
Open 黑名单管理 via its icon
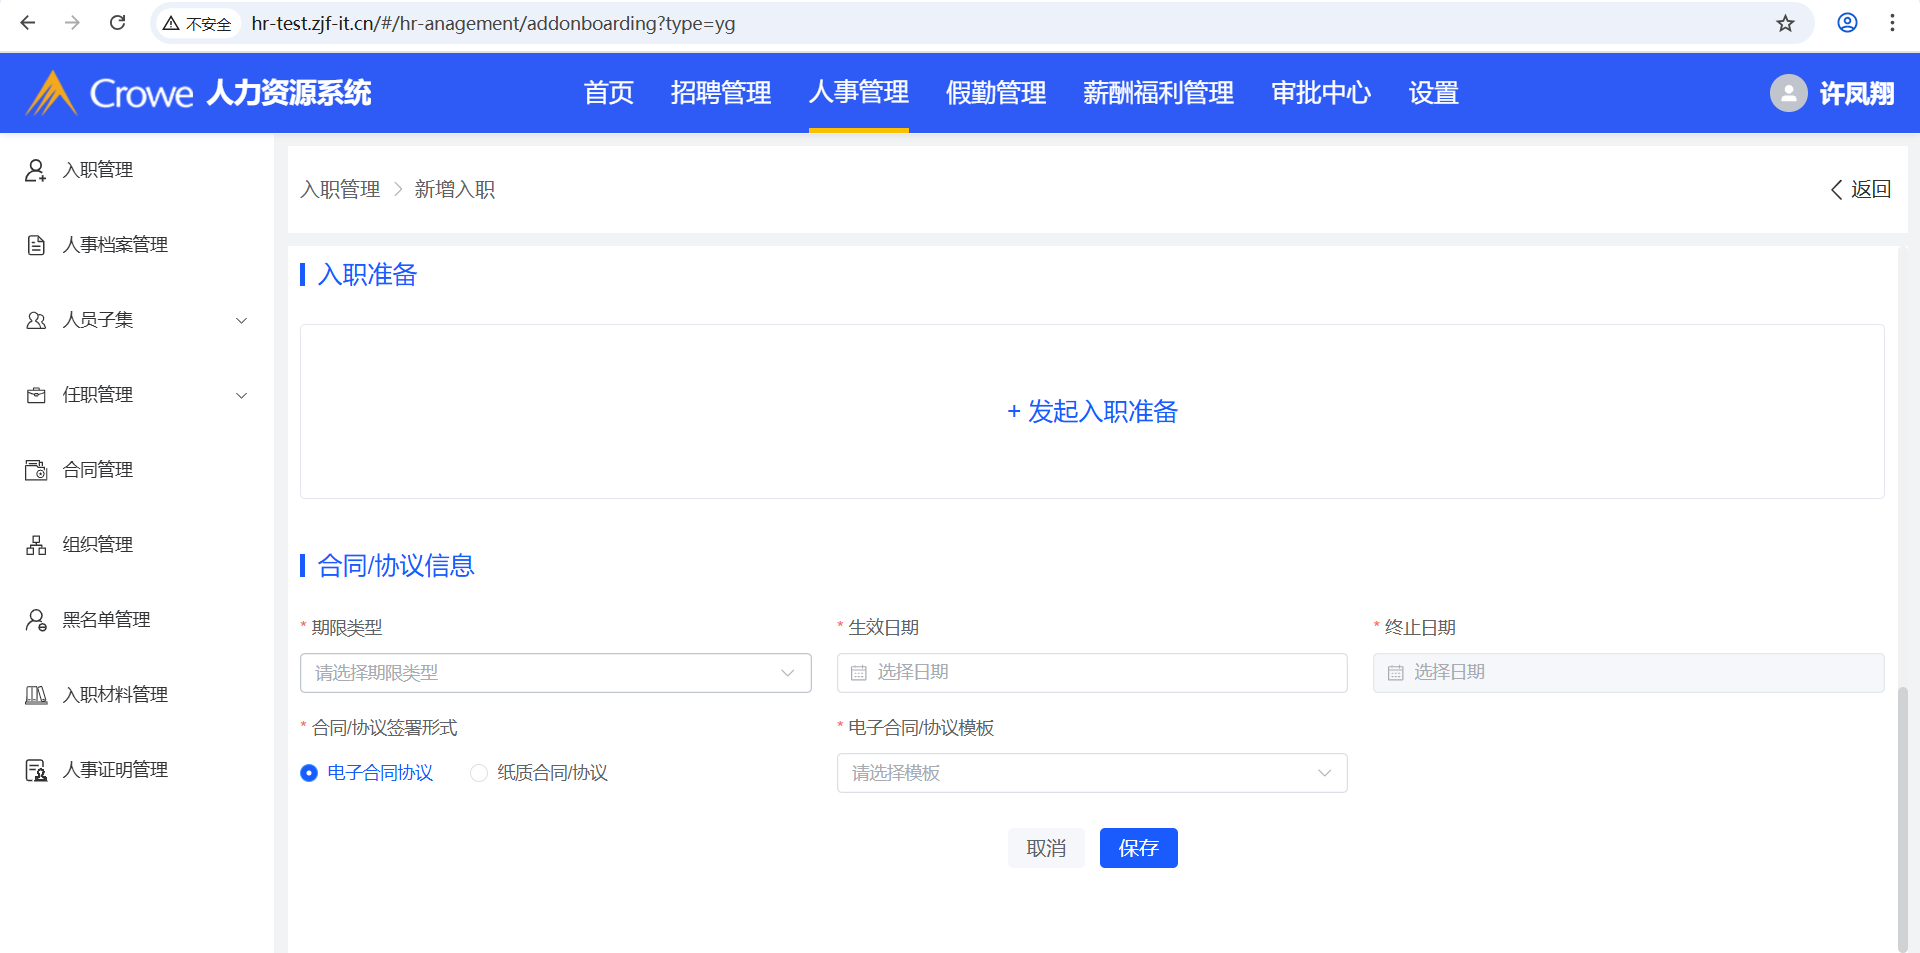(x=36, y=621)
